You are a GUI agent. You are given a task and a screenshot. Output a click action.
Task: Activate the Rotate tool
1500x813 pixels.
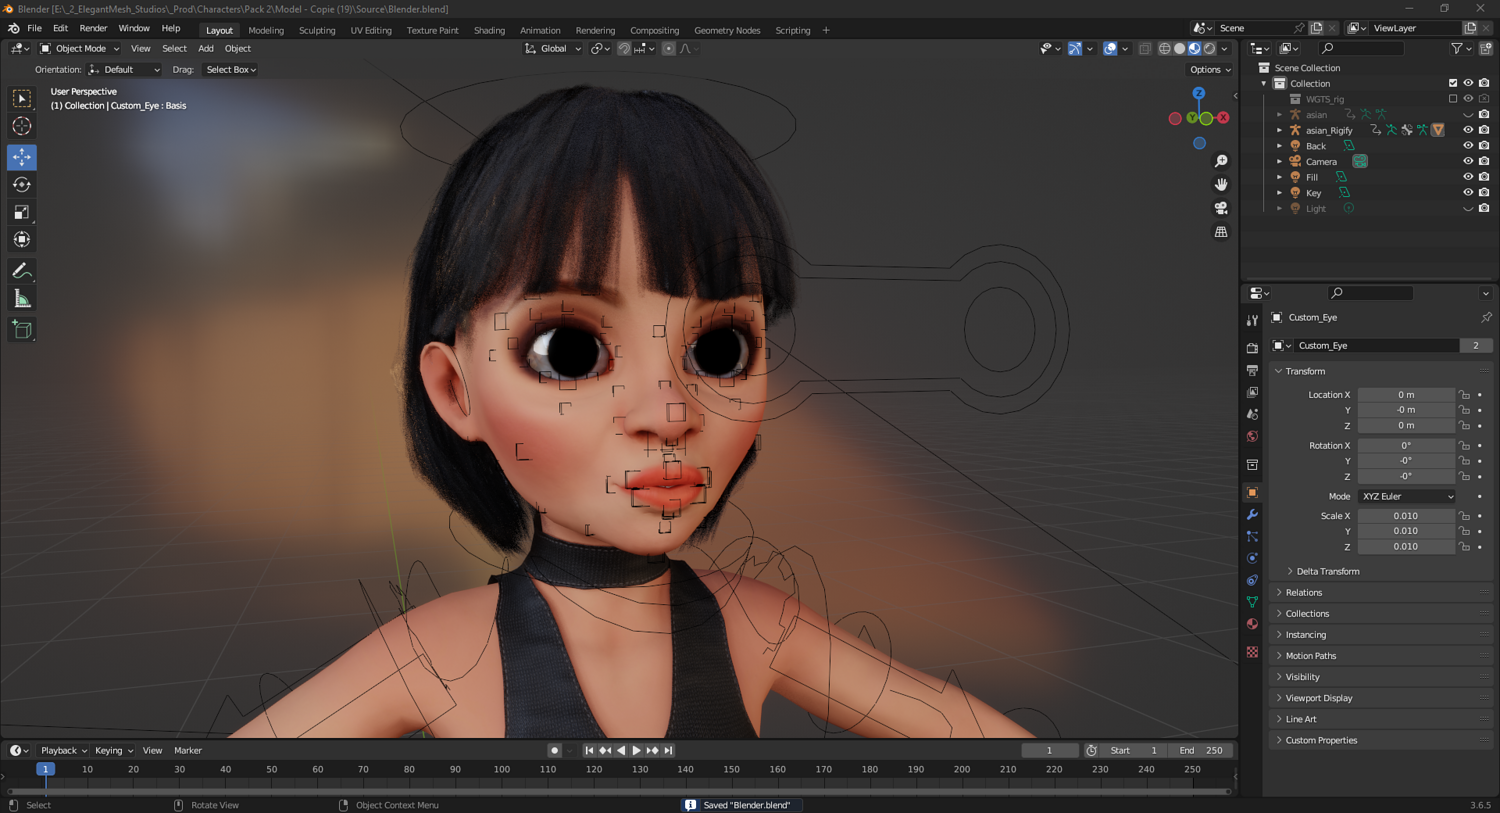[x=22, y=184]
